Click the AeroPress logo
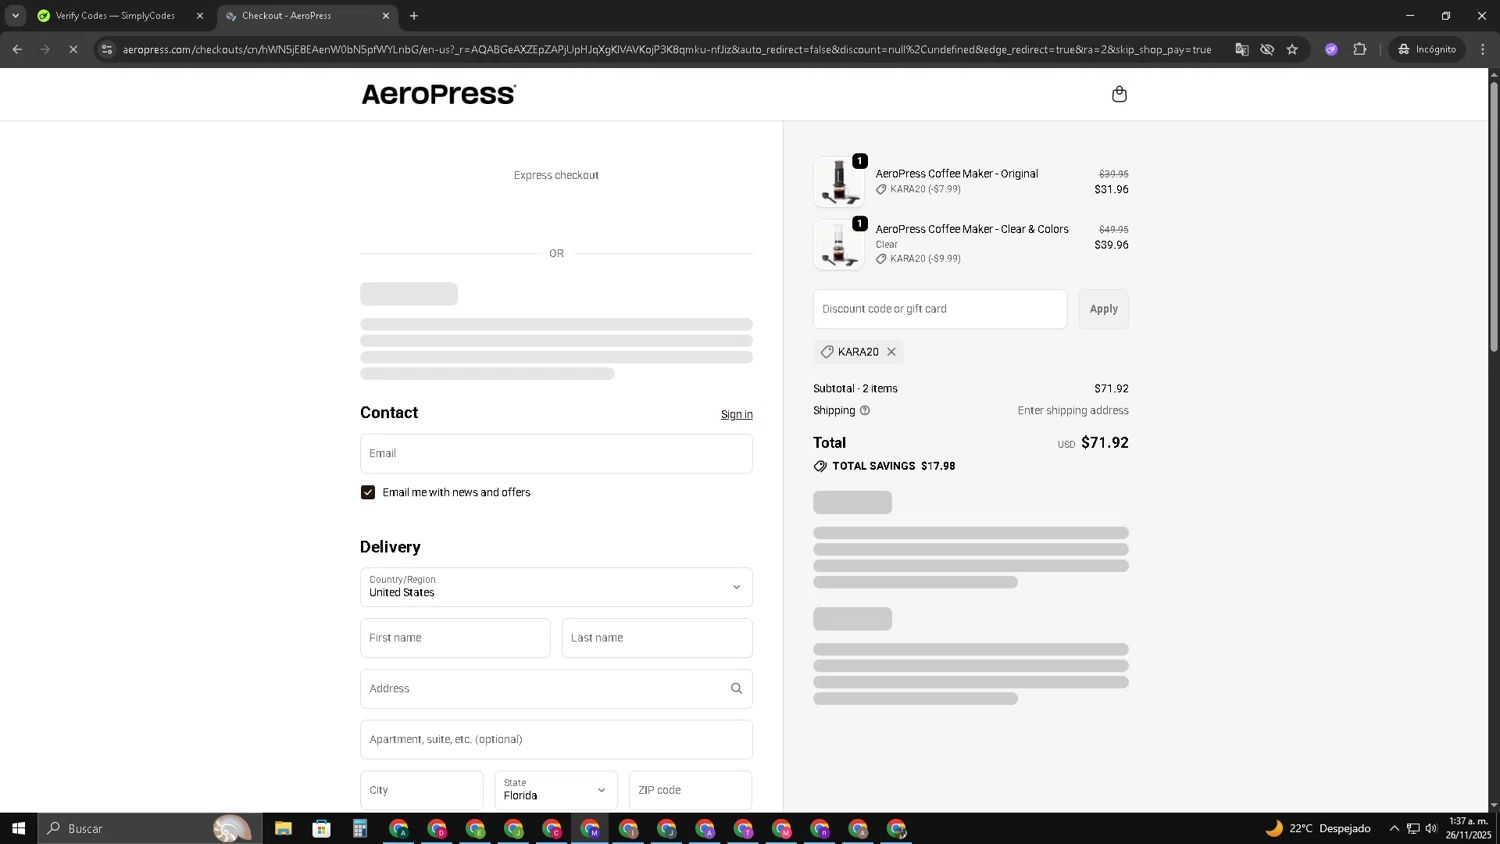Image resolution: width=1500 pixels, height=844 pixels. click(438, 94)
